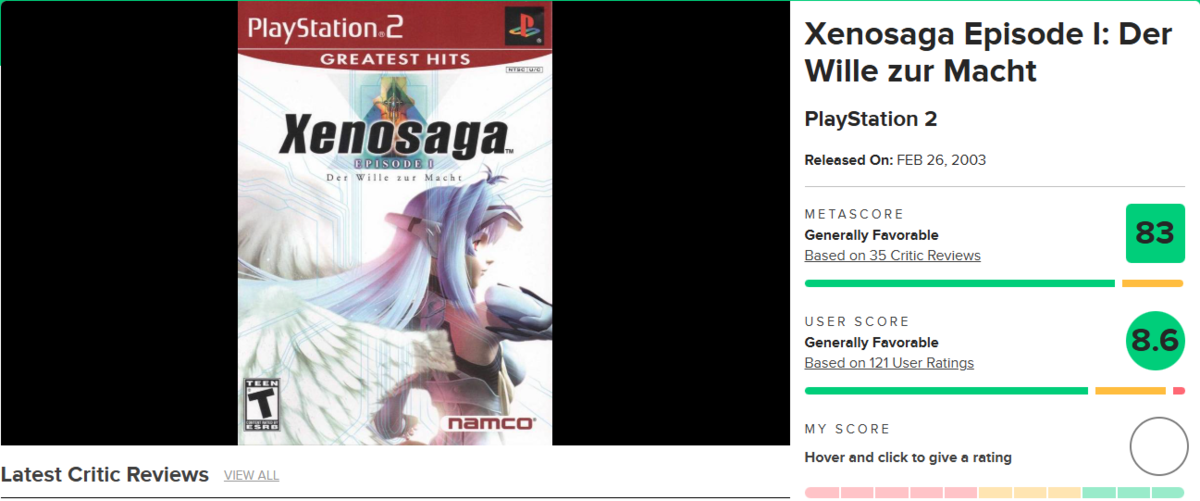1200x501 pixels.
Task: Click the green Metascore 83 badge
Action: [1155, 233]
